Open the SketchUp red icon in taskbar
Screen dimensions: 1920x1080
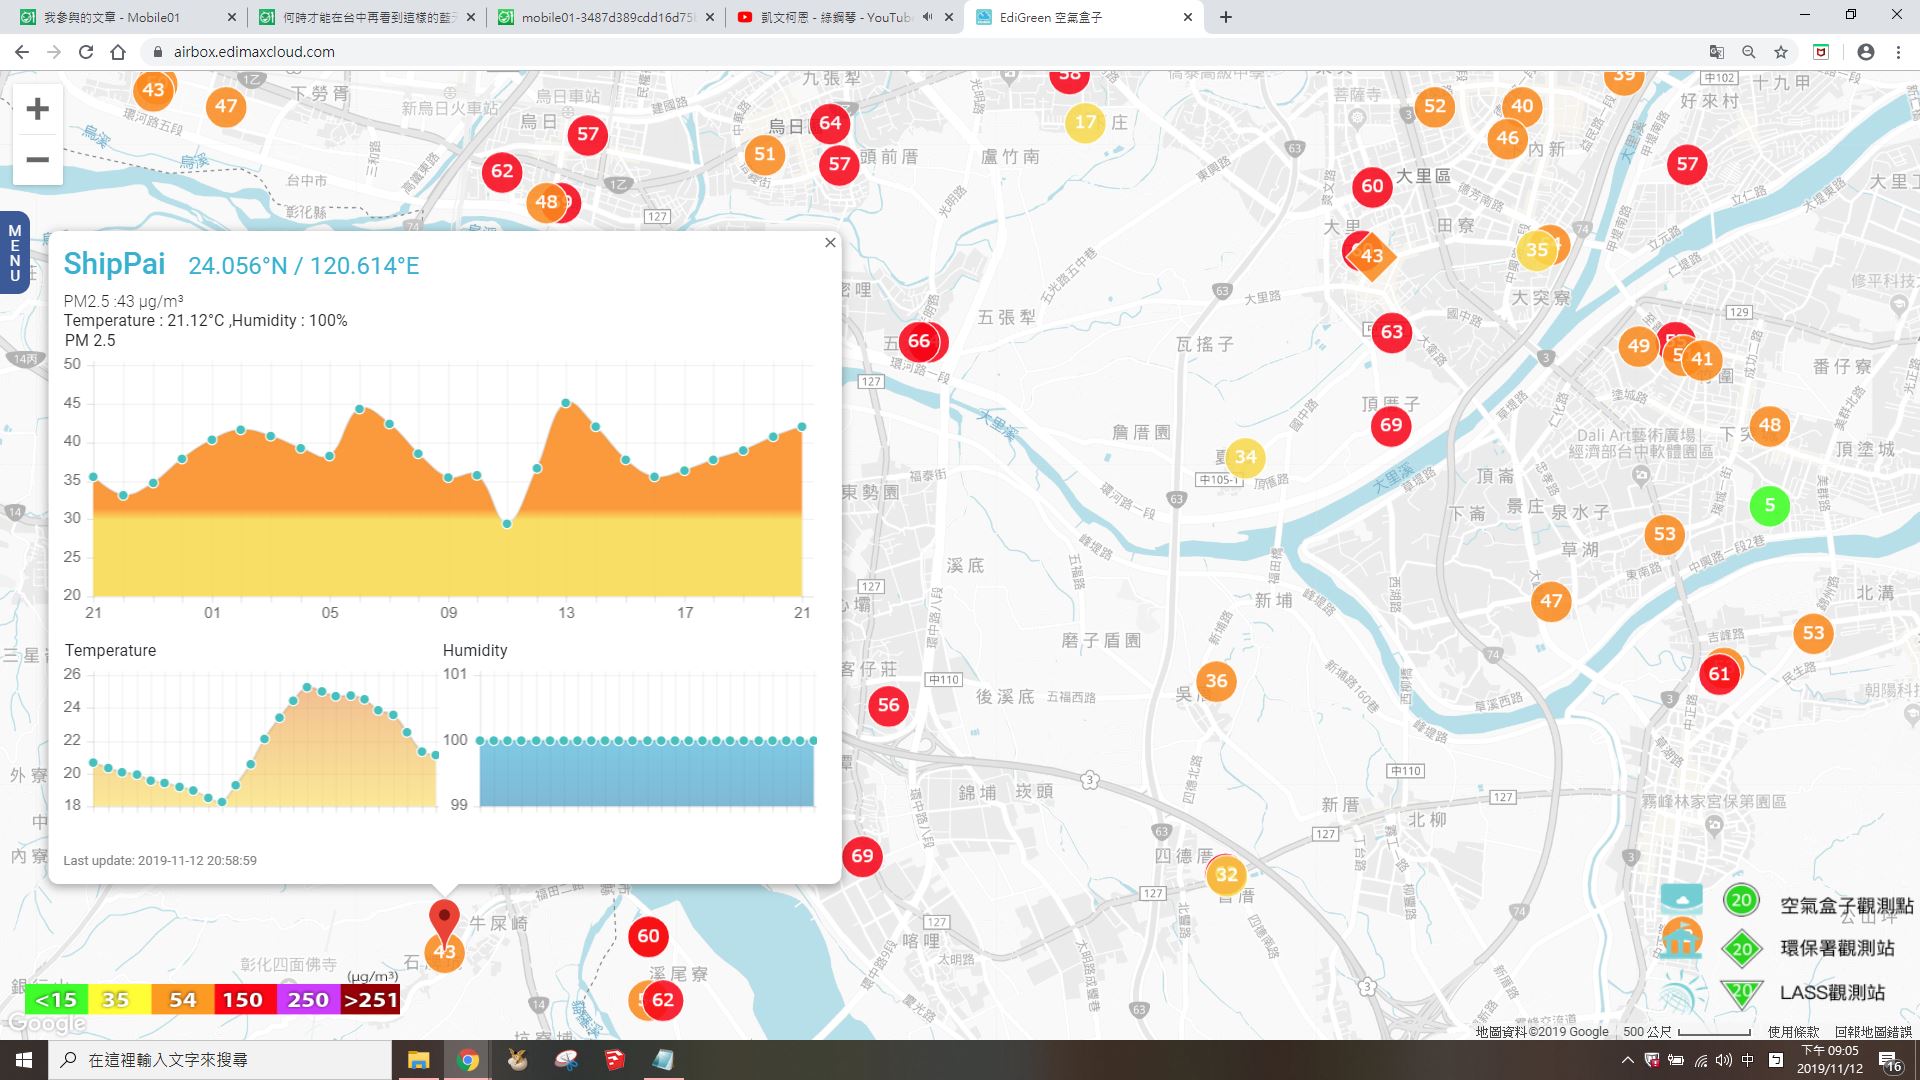click(x=614, y=1060)
